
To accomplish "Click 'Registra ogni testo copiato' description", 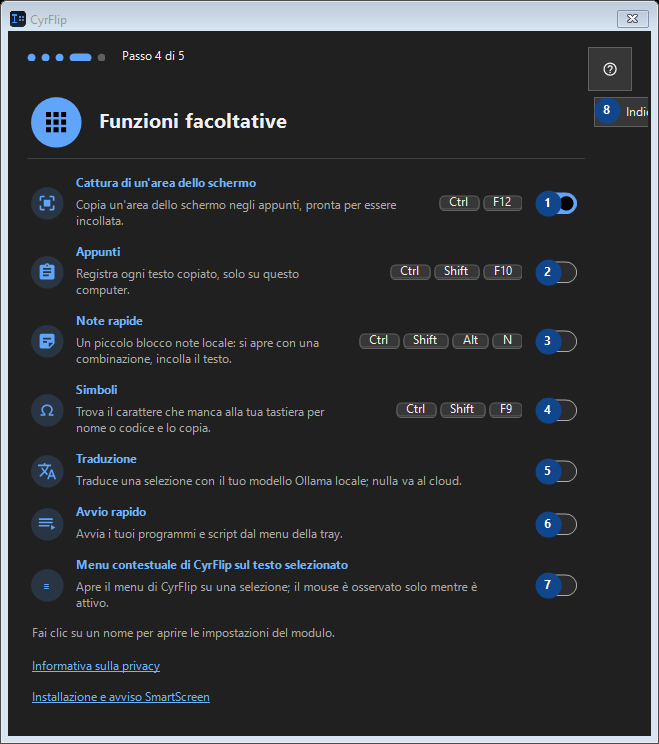I will (187, 282).
